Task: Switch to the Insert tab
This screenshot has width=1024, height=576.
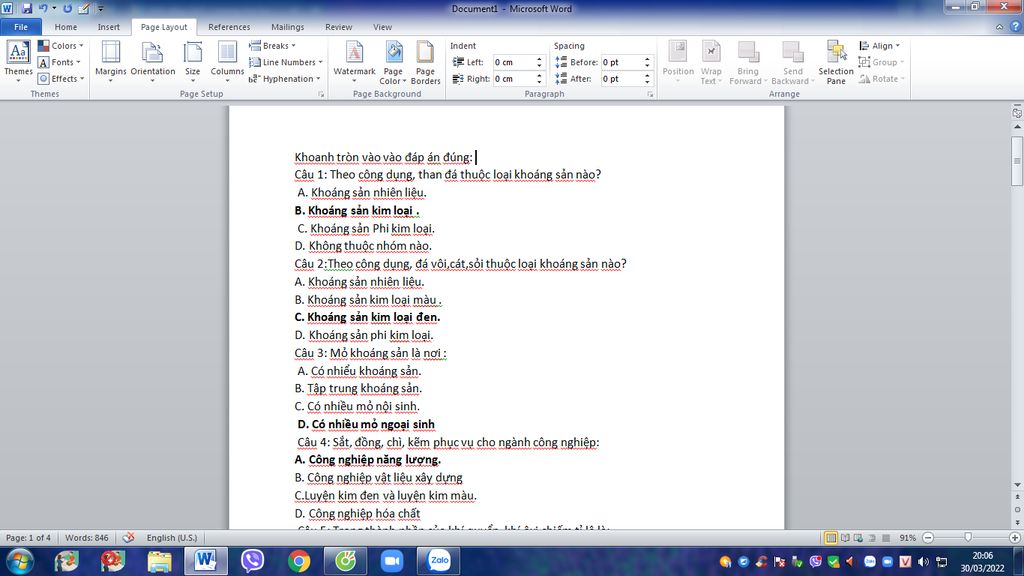Action: [x=108, y=27]
